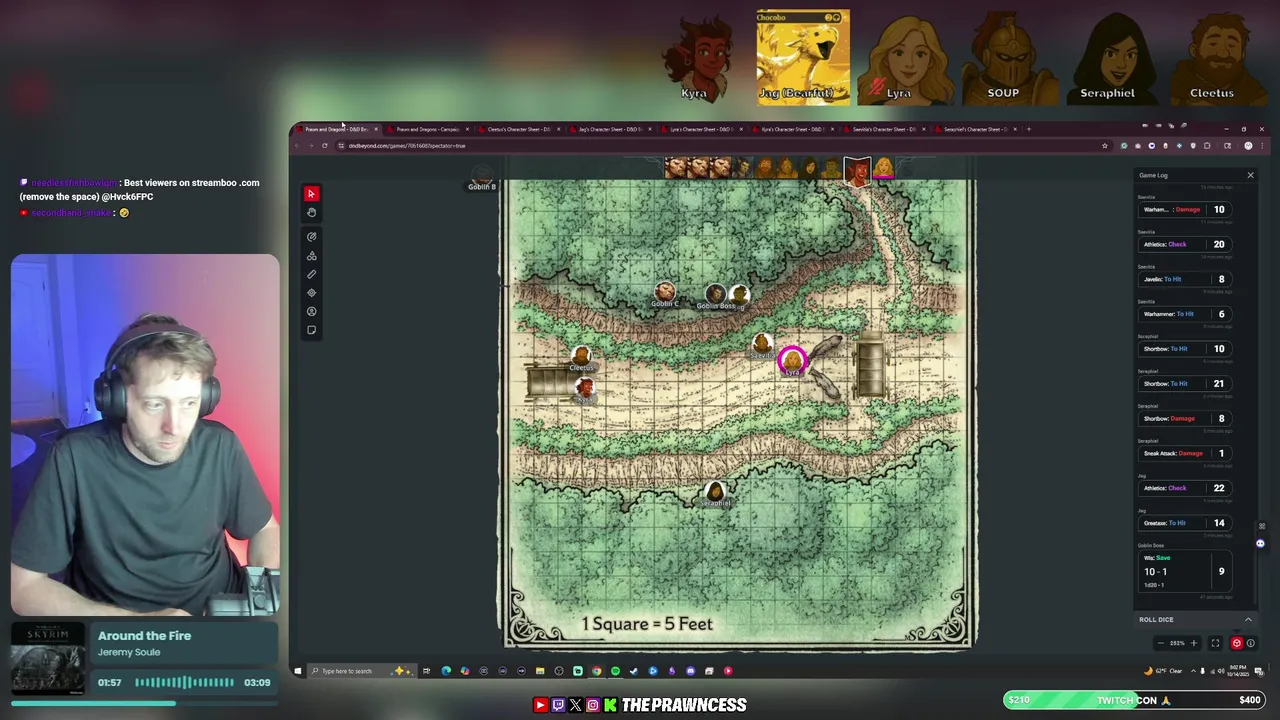This screenshot has height=720, width=1280.
Task: Switch to first Lyra's Character Sheet tab
Action: click(700, 129)
